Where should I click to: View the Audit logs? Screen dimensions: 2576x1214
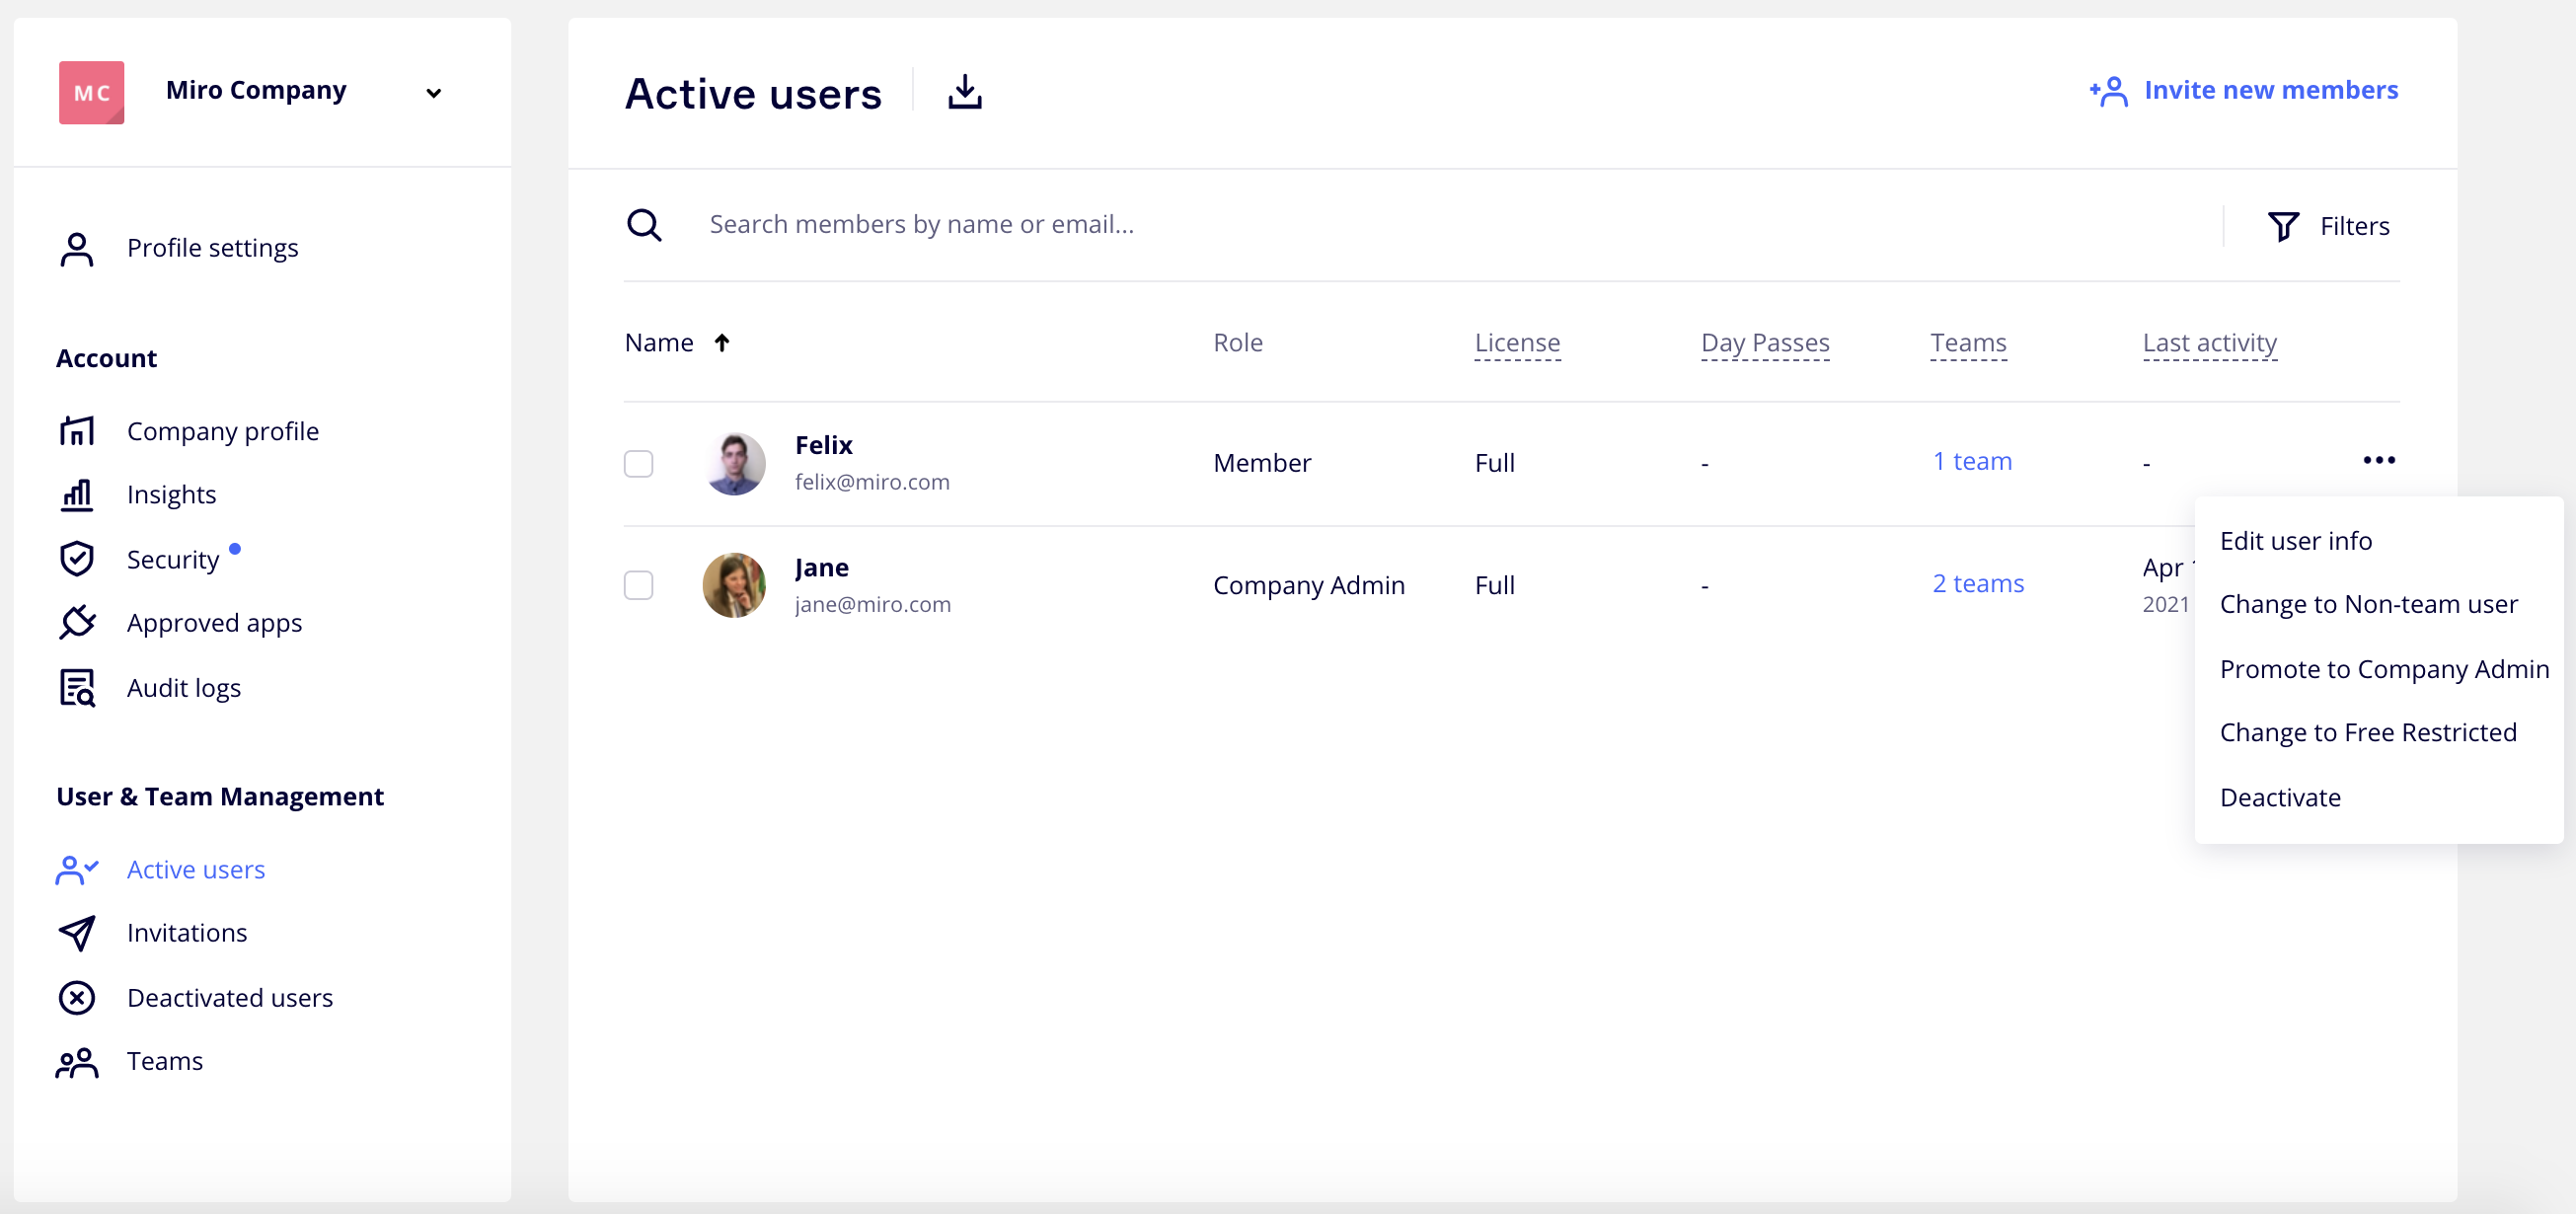point(183,687)
